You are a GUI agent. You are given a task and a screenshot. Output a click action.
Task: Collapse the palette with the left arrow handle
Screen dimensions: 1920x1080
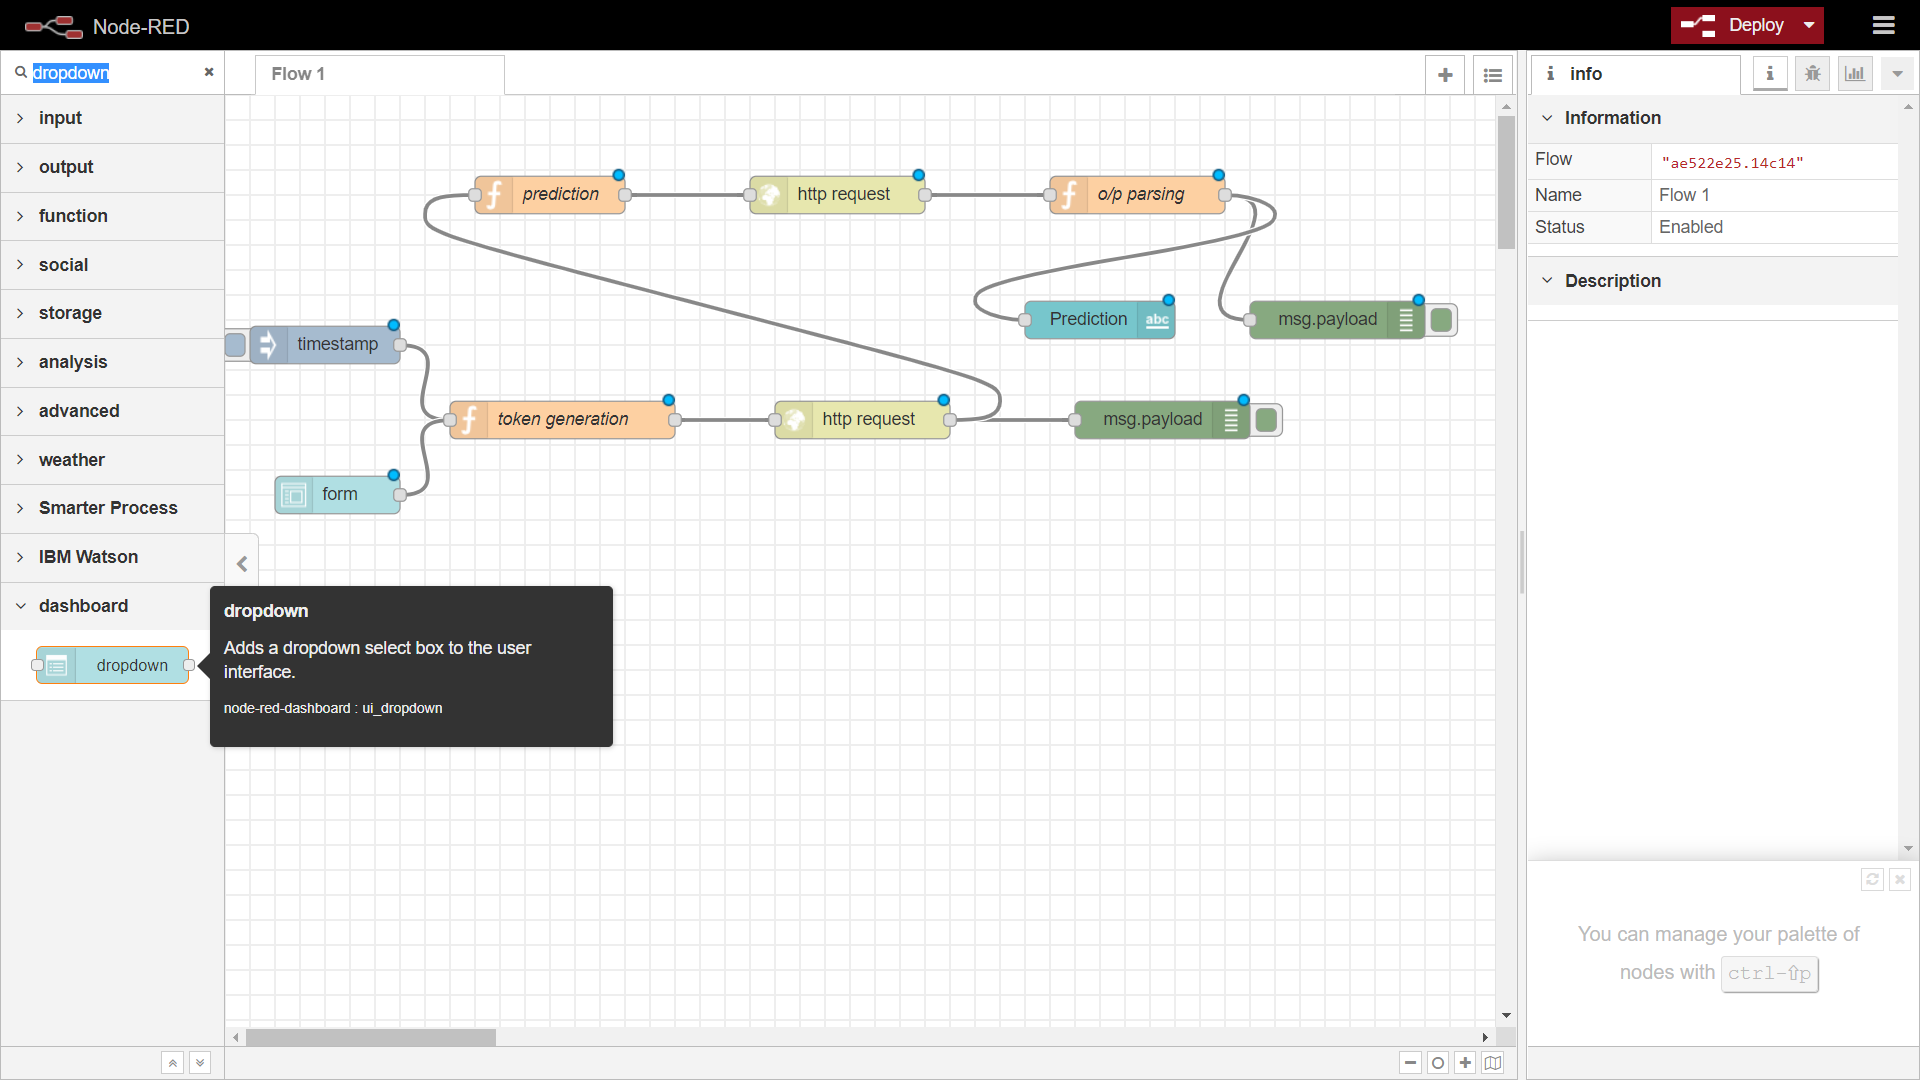(242, 564)
